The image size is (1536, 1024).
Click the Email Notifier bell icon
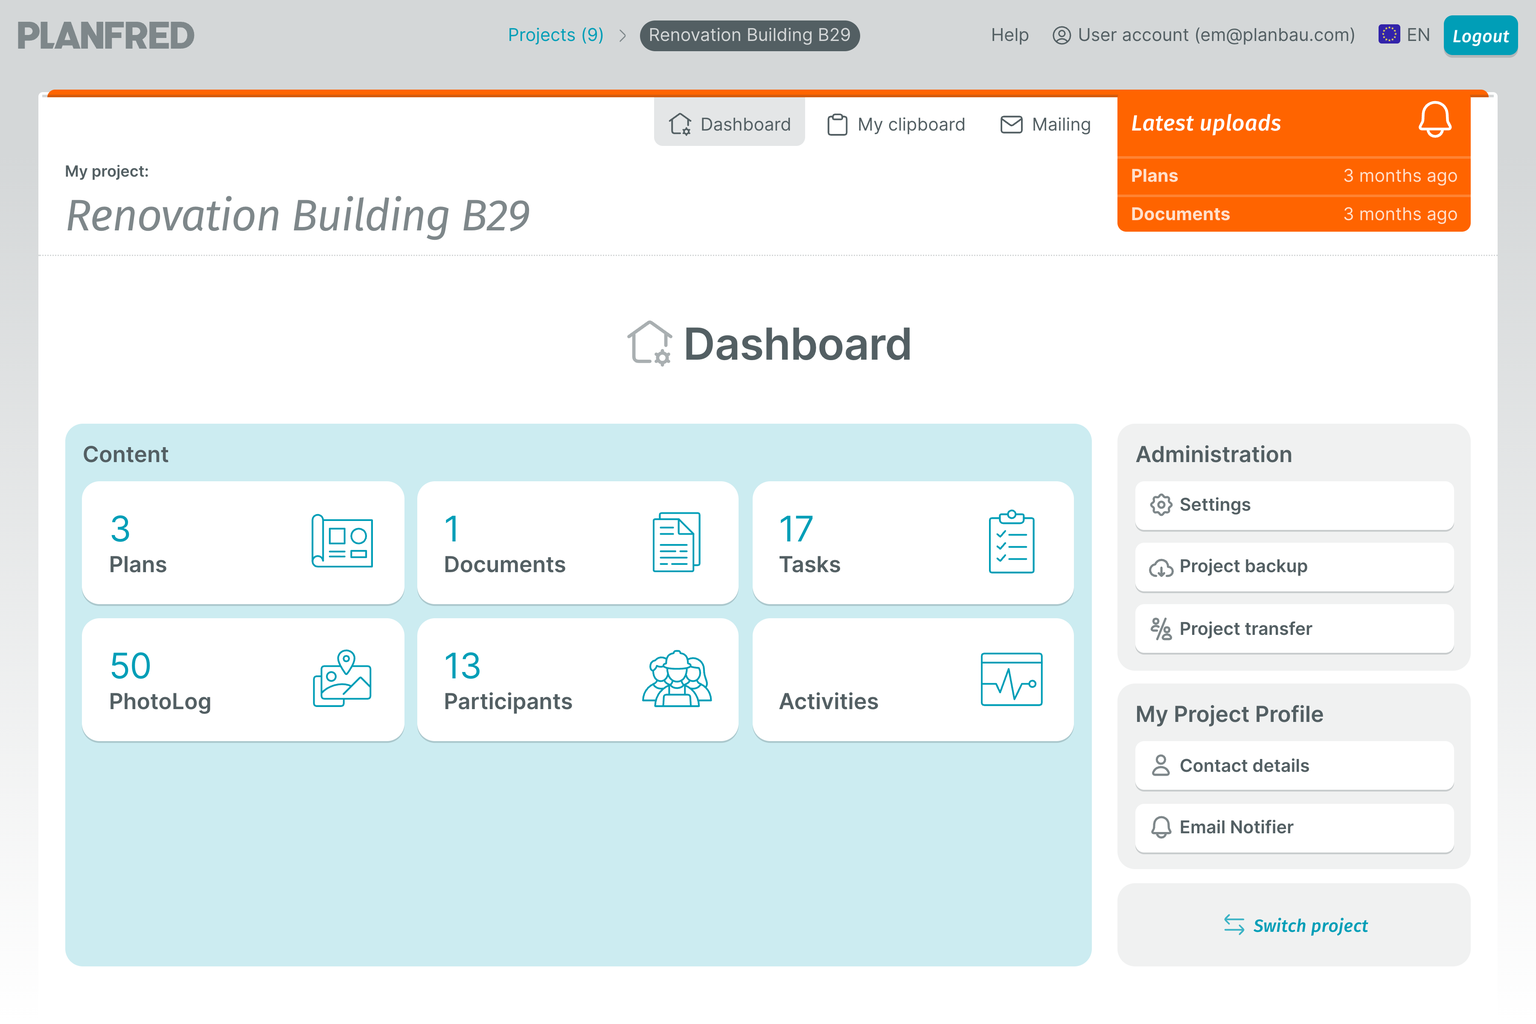1161,828
